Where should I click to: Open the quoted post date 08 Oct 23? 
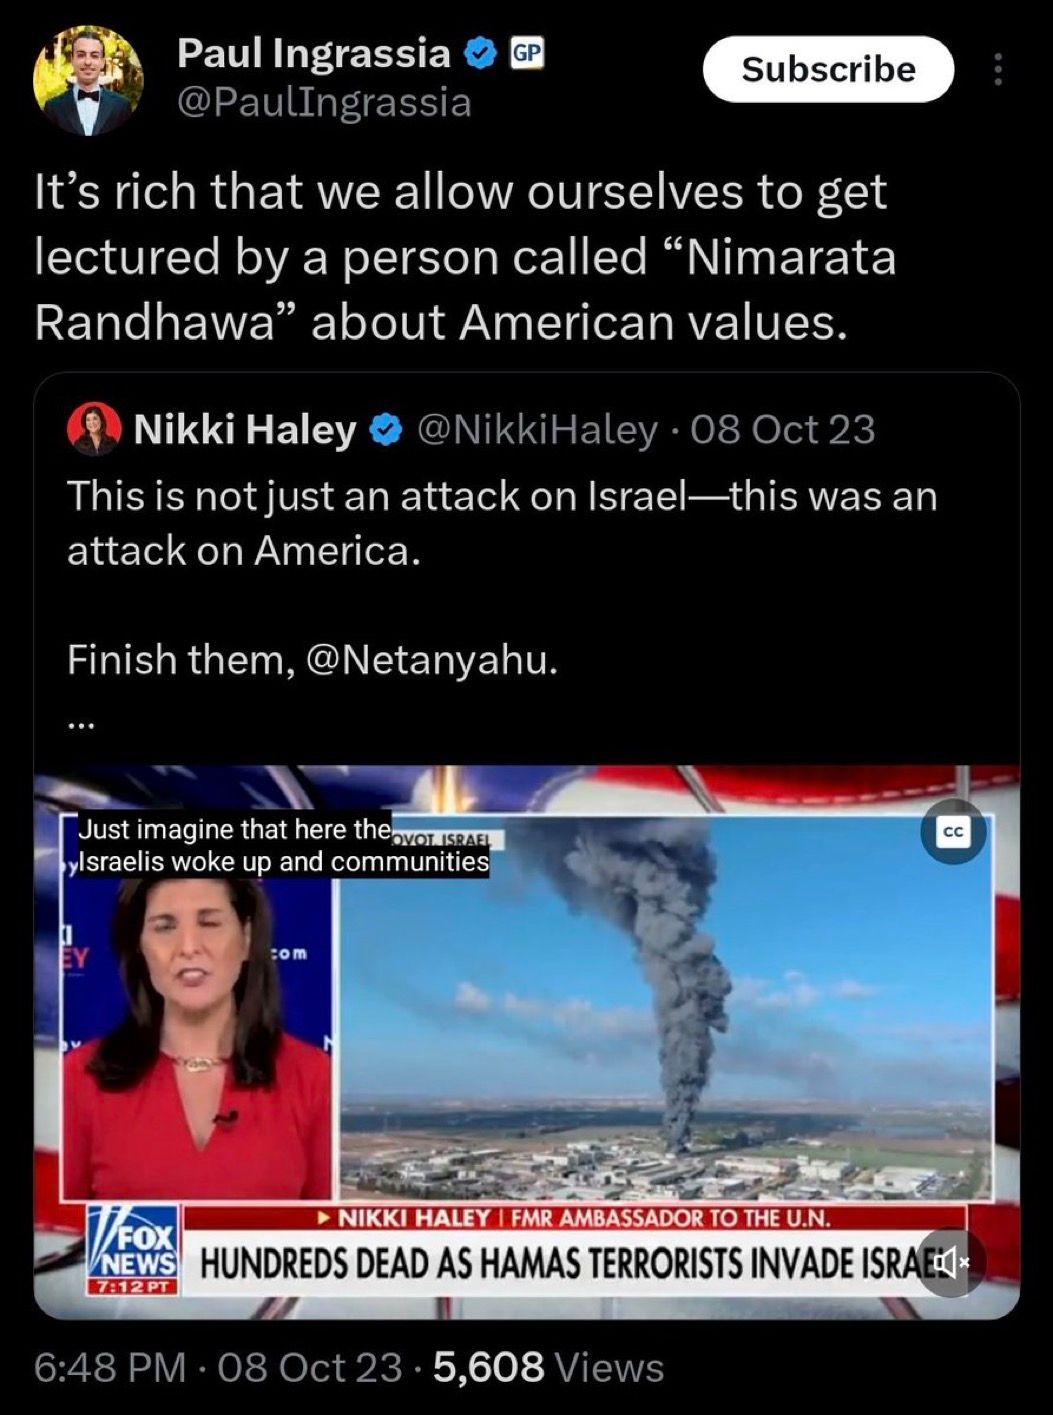pos(782,430)
